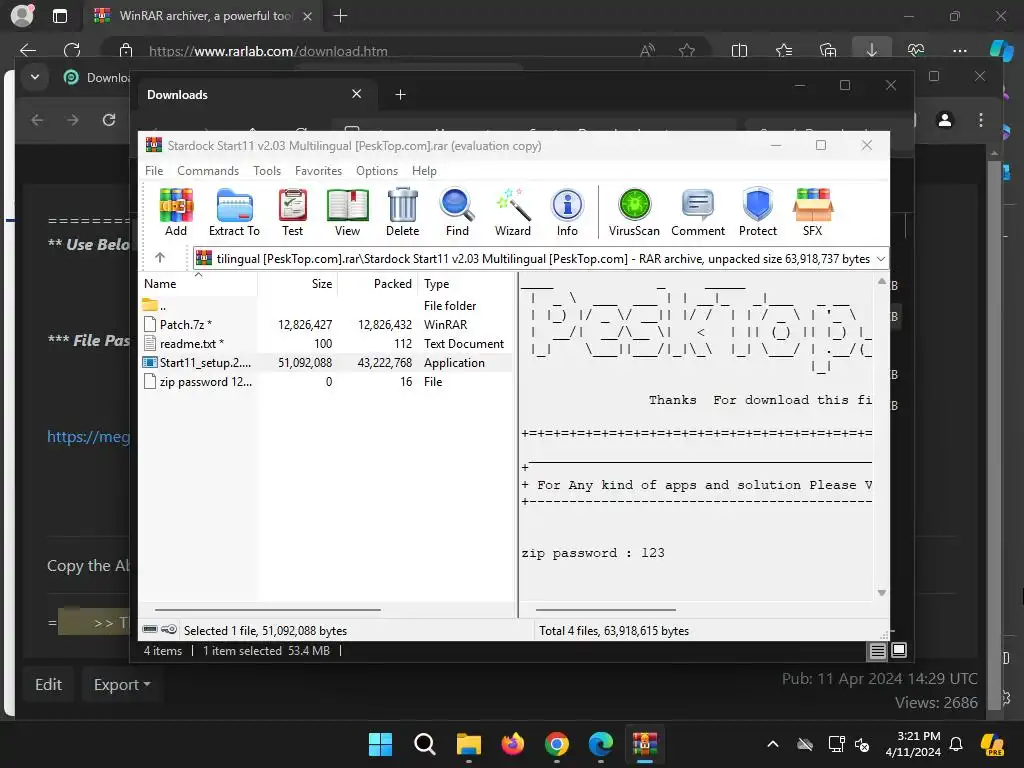The height and width of the screenshot is (768, 1024).
Task: Click the Edge address bar URL
Action: (268, 51)
